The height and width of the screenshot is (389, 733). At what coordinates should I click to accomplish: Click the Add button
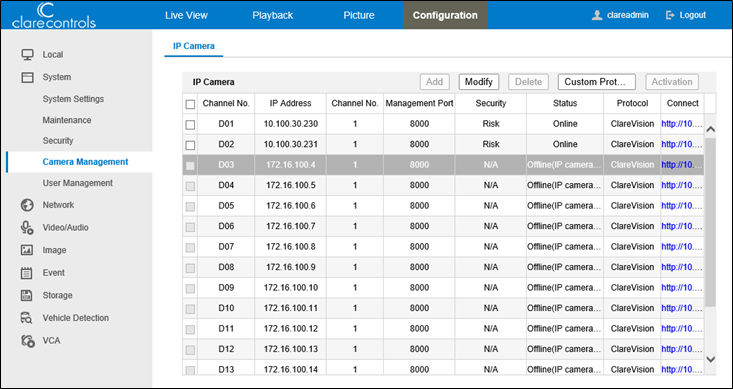(x=434, y=82)
